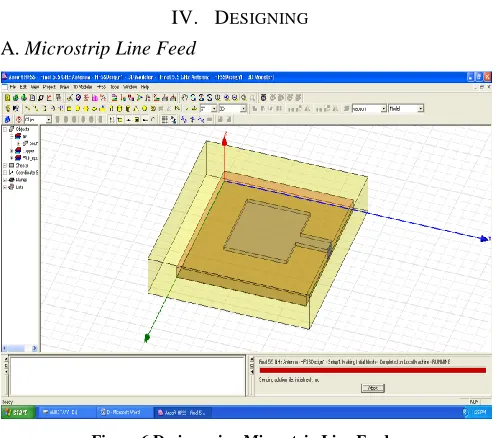This screenshot has width=496, height=438.
Task: Collapse the Objects tree node
Action: [x=5, y=129]
